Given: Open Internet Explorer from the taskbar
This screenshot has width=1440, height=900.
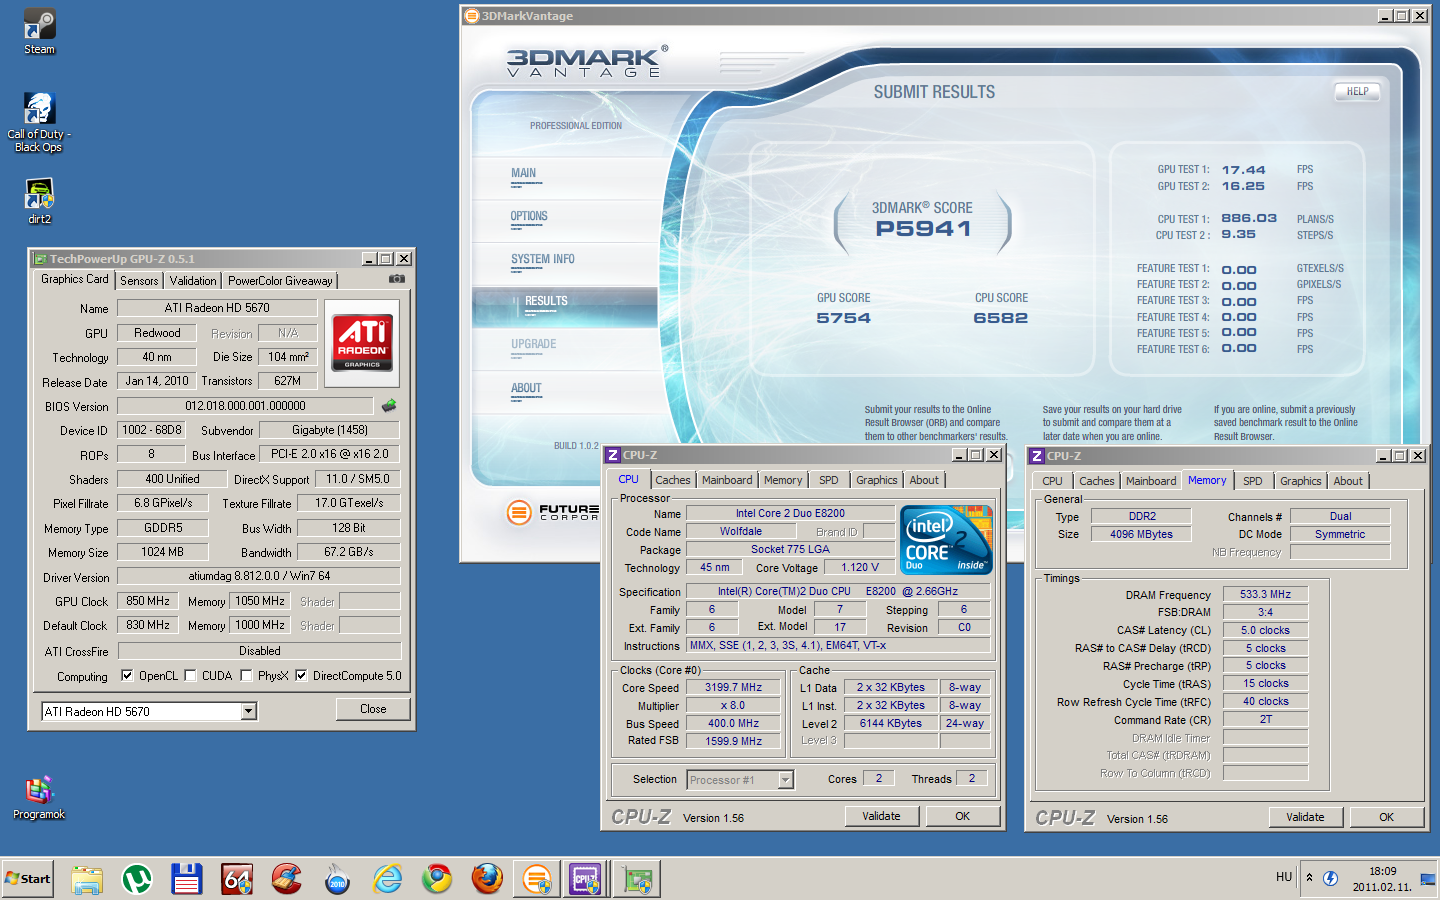Looking at the screenshot, I should click(387, 879).
